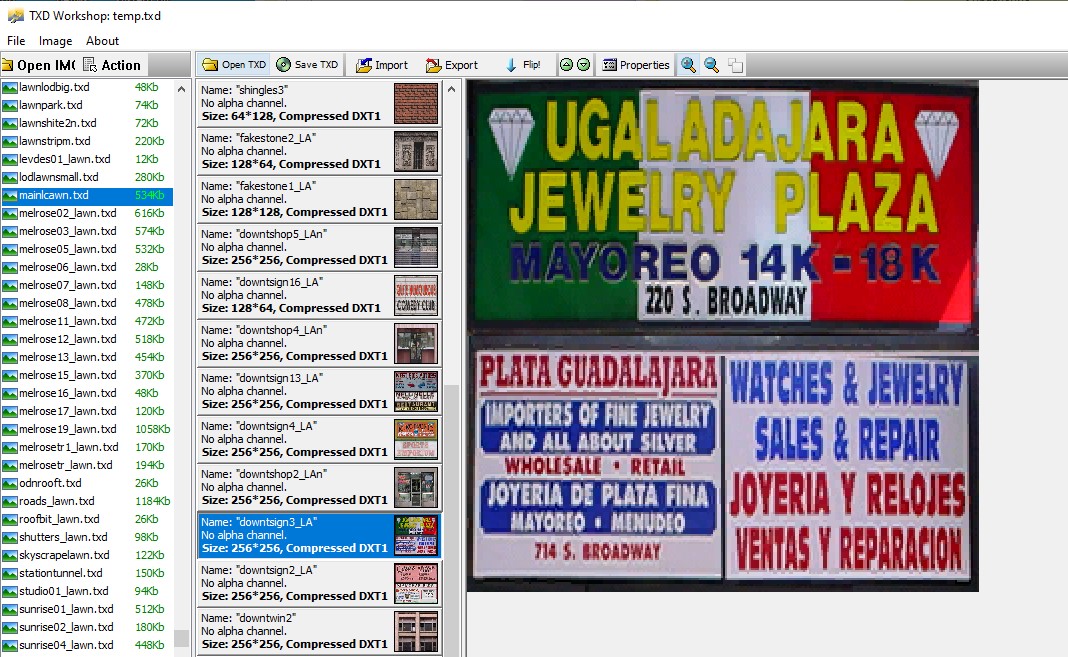Select lawnpark.txd file entry
The width and height of the screenshot is (1068, 657).
click(x=87, y=105)
